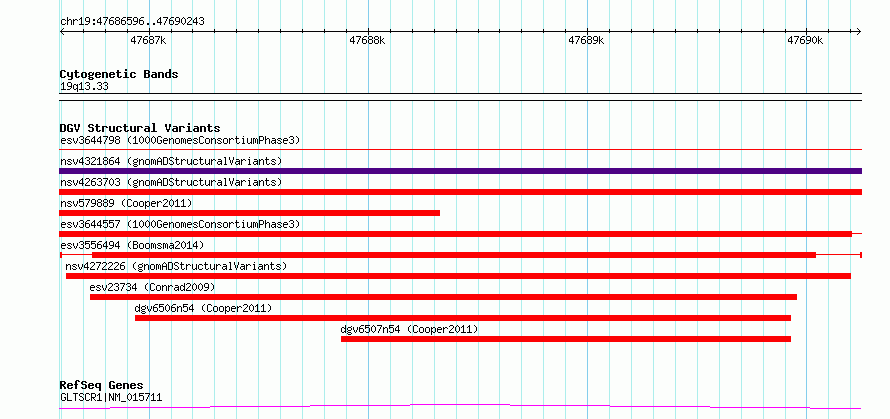The height and width of the screenshot is (419, 890).
Task: Click the dgv6507n54 red variant bar
Action: (x=566, y=339)
